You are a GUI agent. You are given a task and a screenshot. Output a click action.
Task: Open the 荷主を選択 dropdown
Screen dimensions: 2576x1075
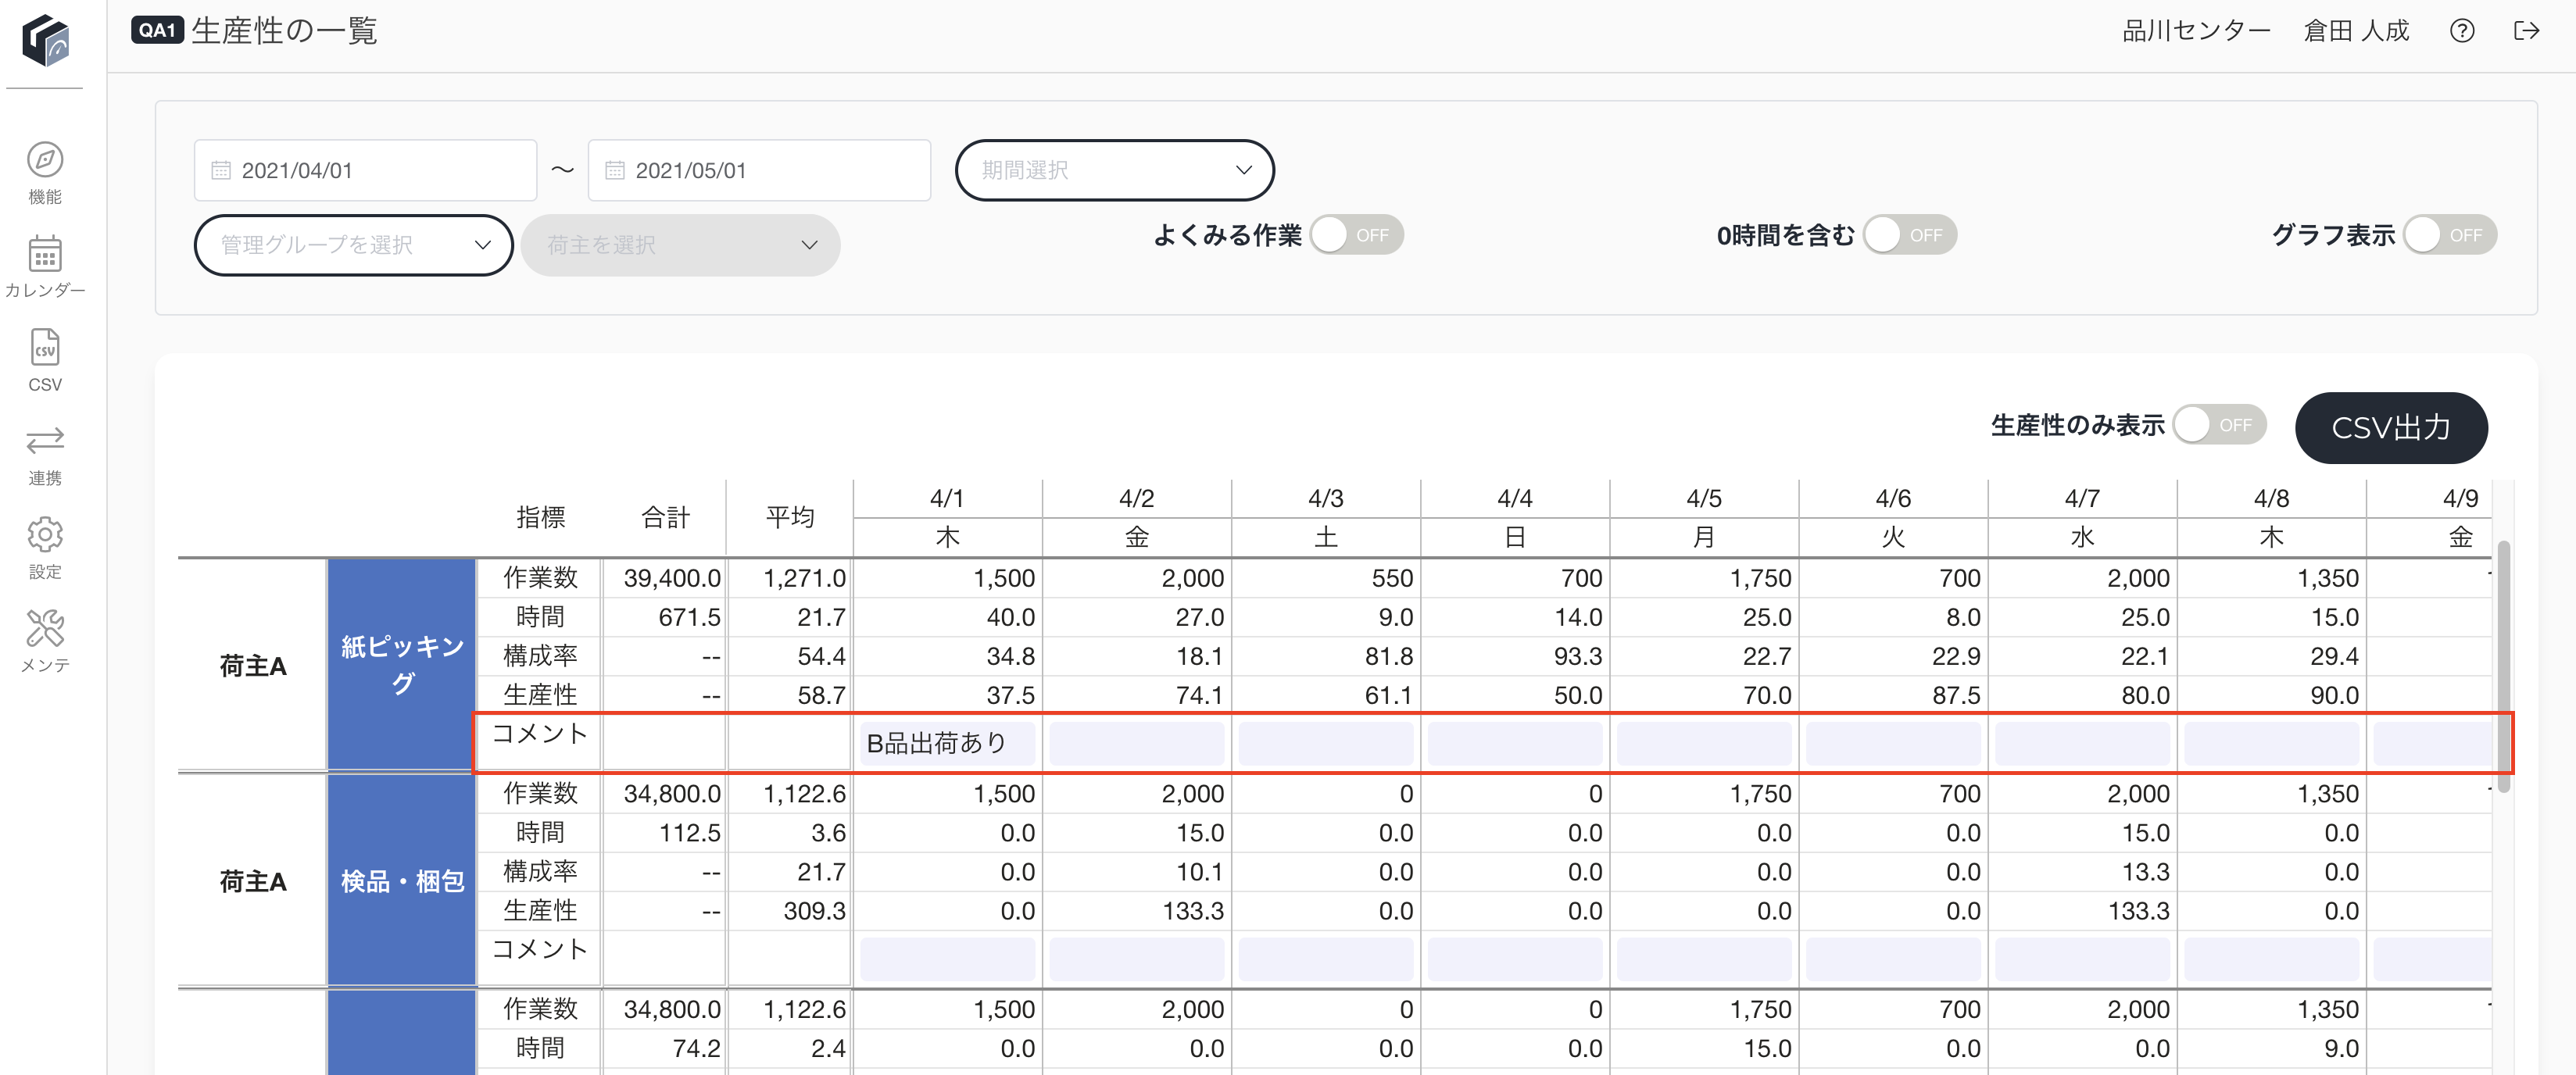(x=680, y=245)
